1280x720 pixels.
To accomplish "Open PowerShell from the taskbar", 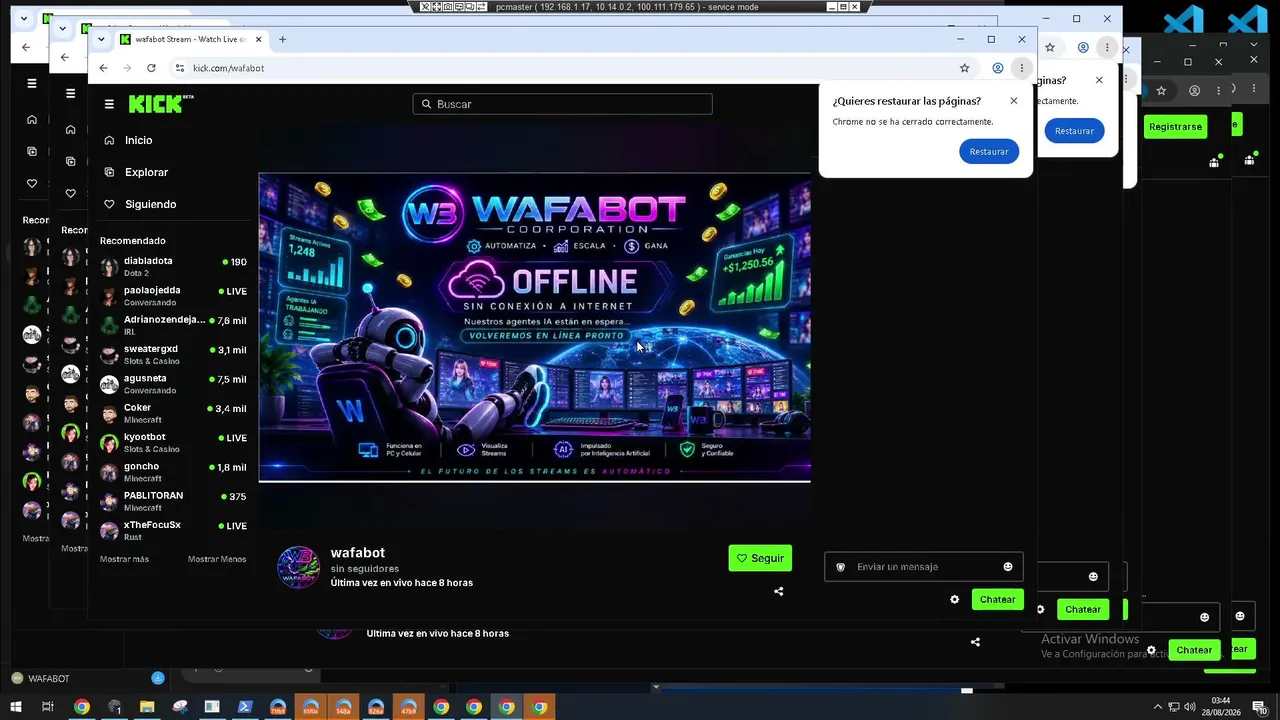I will (244, 707).
